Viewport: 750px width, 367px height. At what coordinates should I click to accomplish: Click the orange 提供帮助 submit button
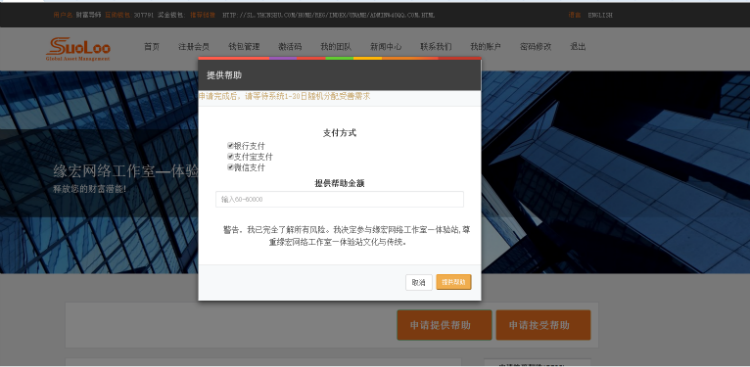pos(453,282)
